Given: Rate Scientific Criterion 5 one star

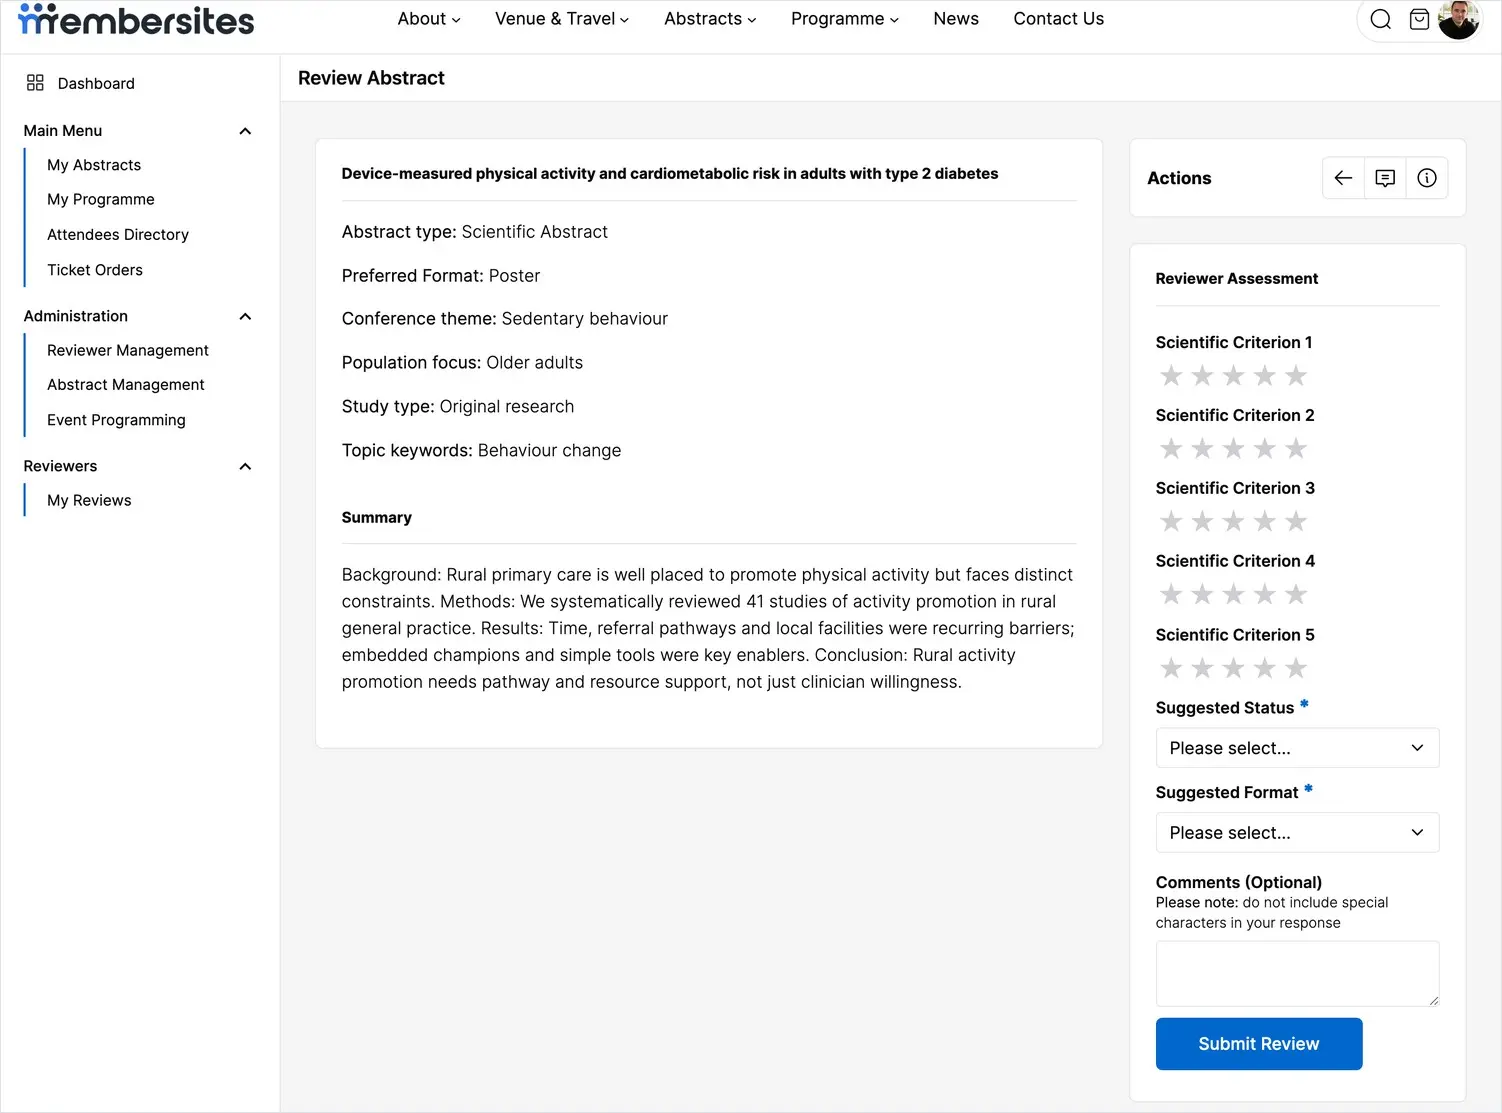Looking at the screenshot, I should 1171,668.
